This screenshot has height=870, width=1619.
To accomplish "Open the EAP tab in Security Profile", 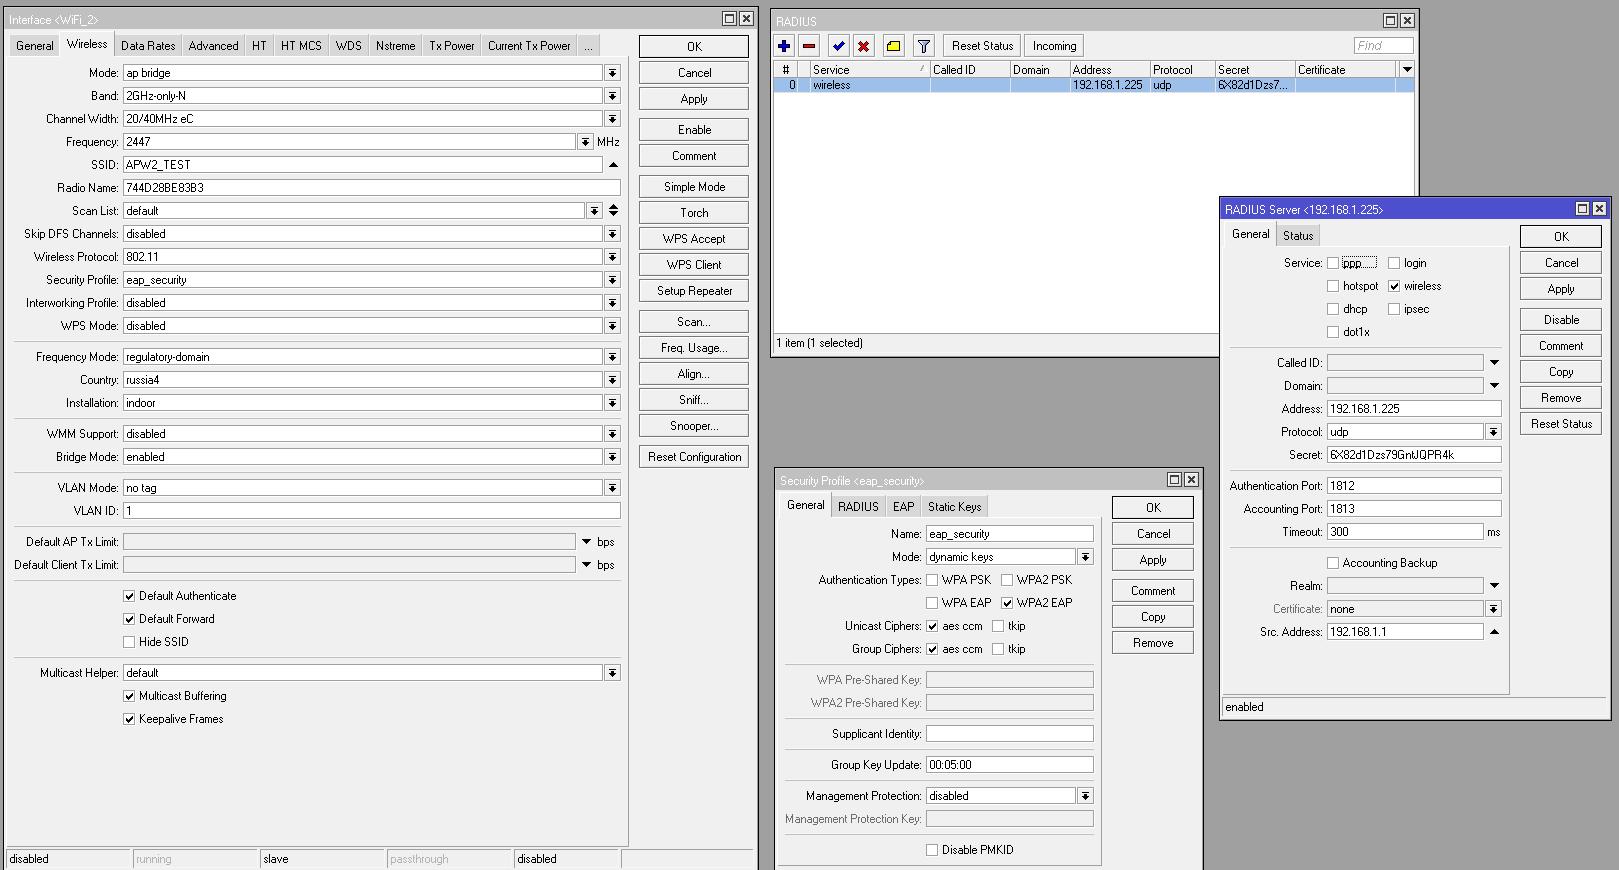I will coord(903,507).
